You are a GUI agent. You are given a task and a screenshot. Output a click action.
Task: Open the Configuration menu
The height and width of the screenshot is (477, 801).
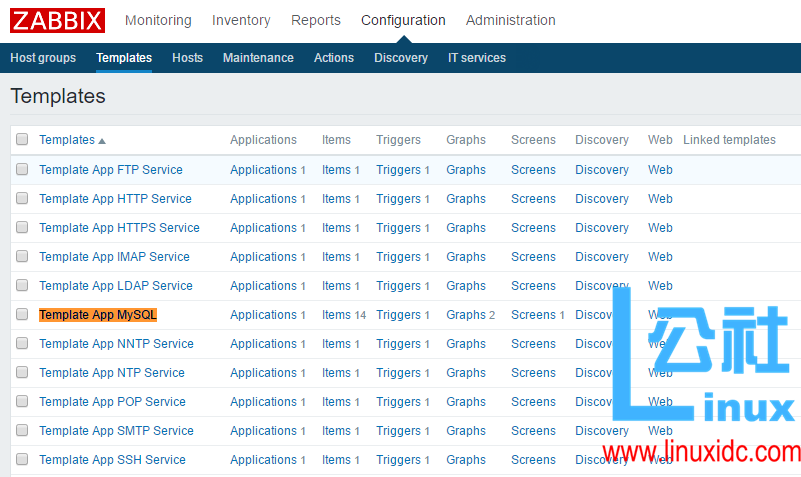(x=403, y=20)
